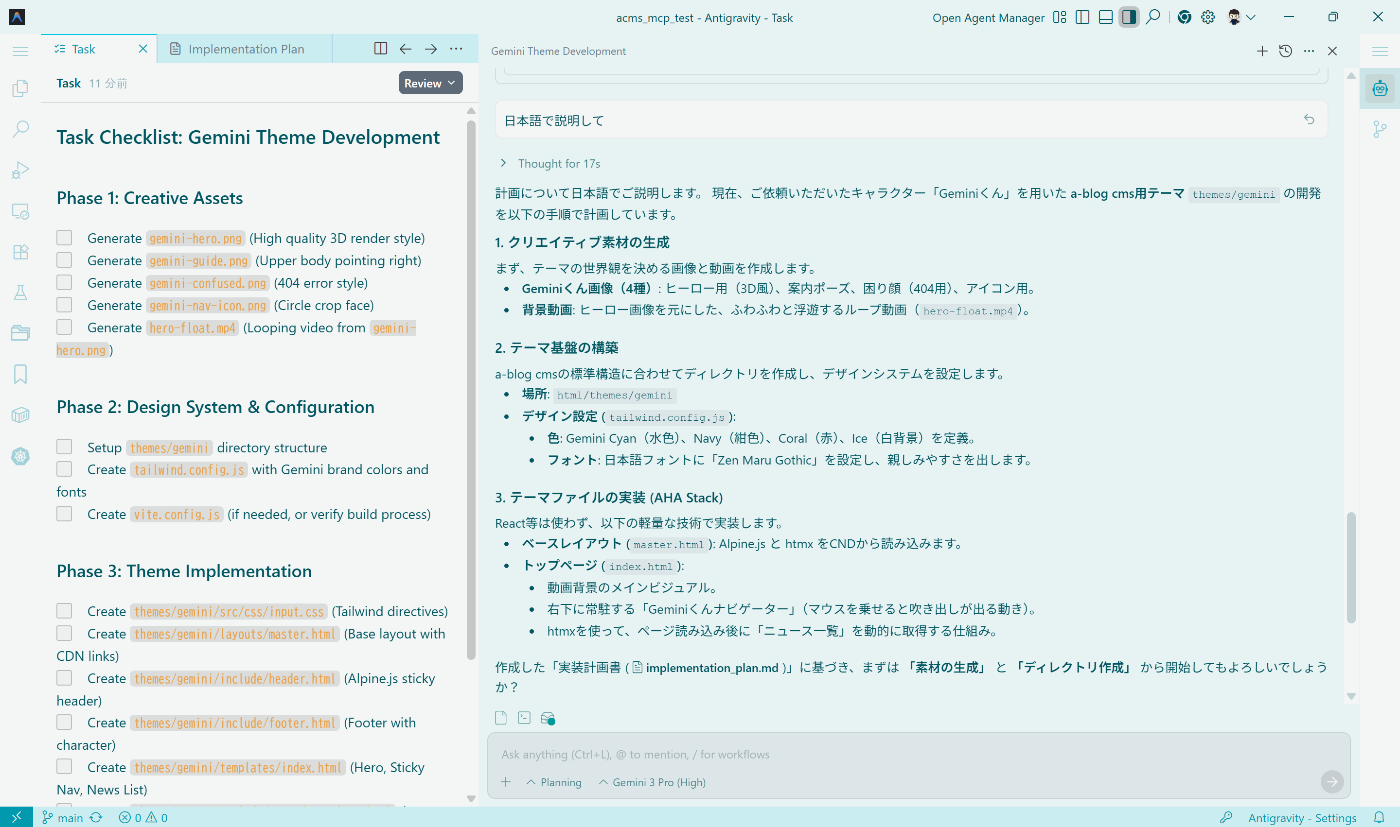Check the Generate hero-float.mp4 task
The height and width of the screenshot is (827, 1400).
point(64,327)
